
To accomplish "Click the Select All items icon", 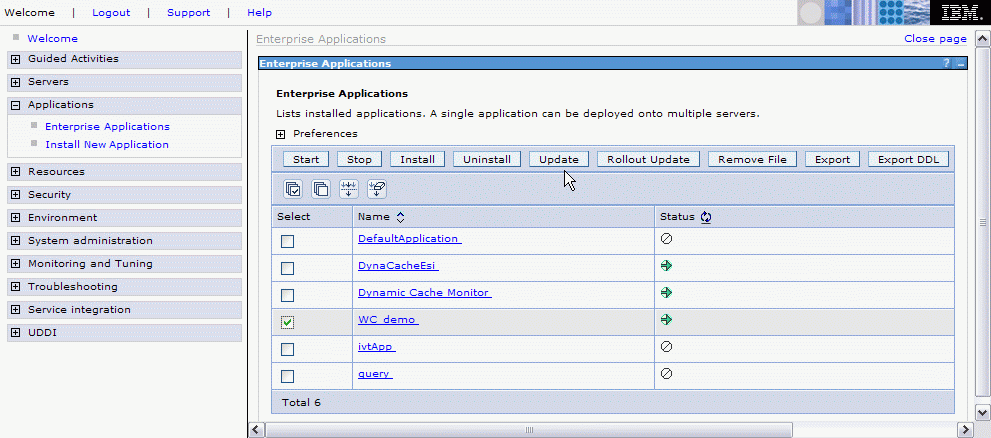I will 293,188.
